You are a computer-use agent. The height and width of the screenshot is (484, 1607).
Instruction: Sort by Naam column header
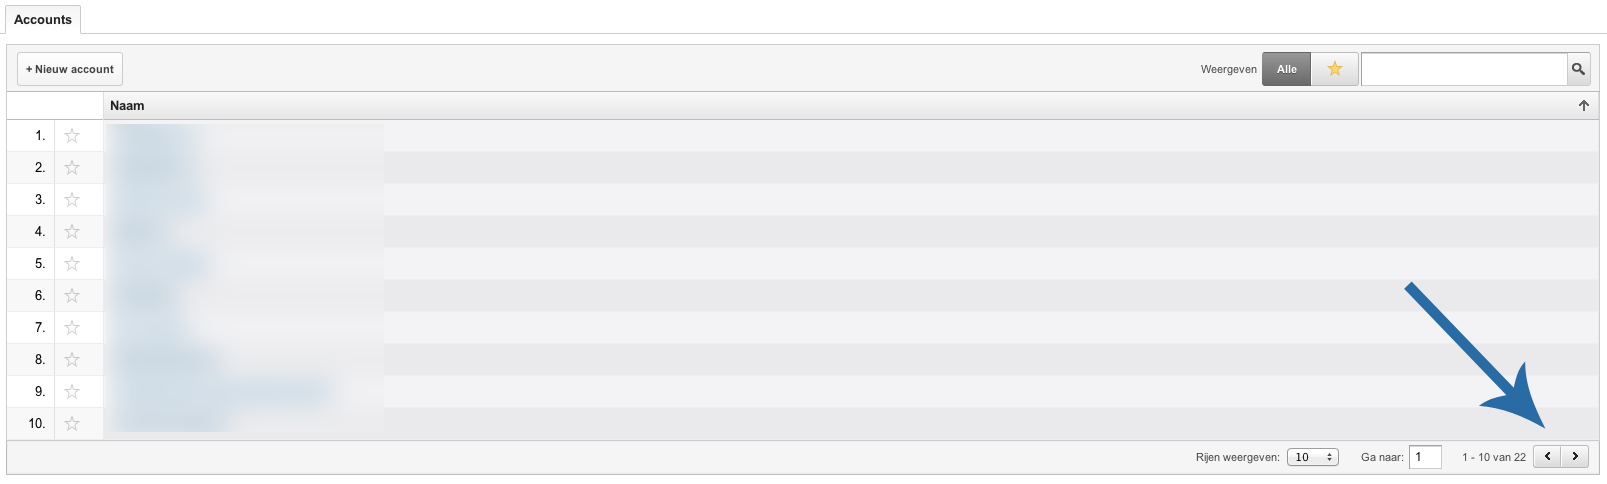(127, 106)
